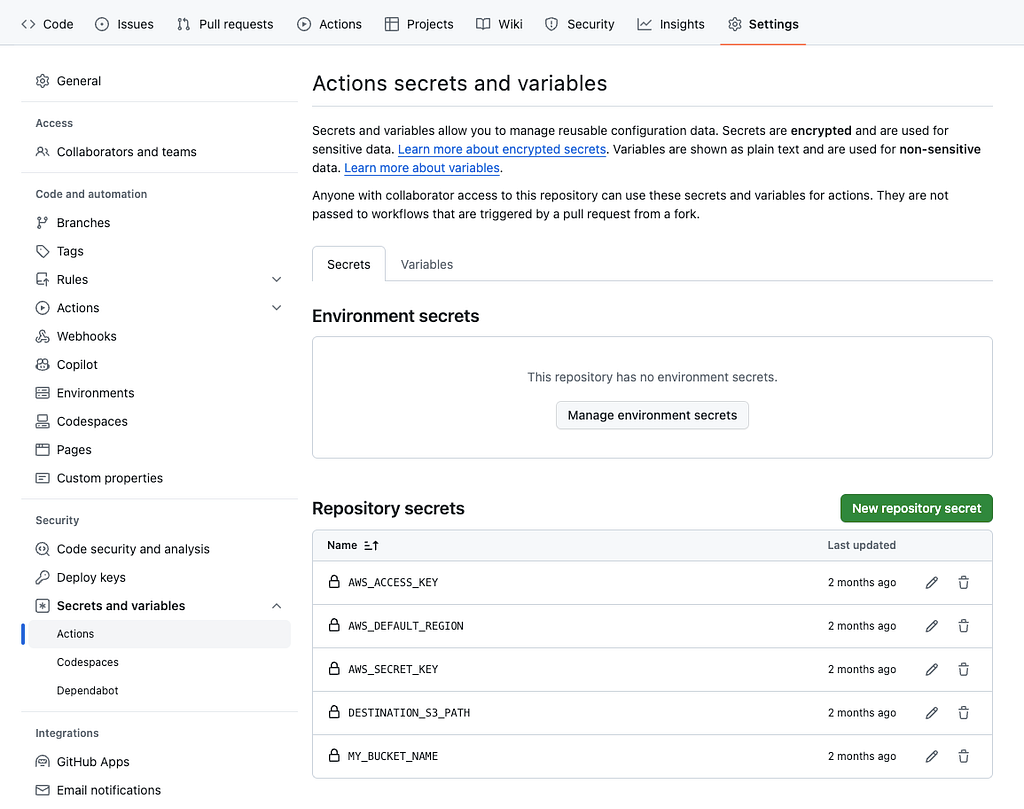The width and height of the screenshot is (1024, 809).
Task: Click the Code security and analysis icon
Action: (x=42, y=549)
